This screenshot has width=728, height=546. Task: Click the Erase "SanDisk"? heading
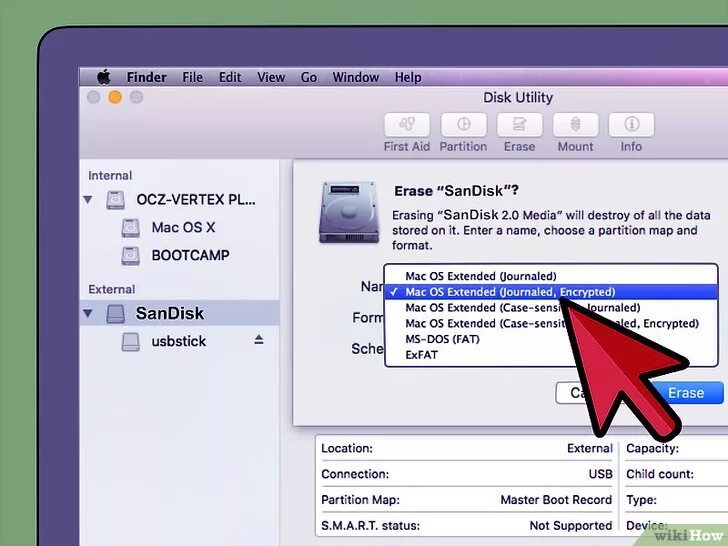(x=456, y=191)
